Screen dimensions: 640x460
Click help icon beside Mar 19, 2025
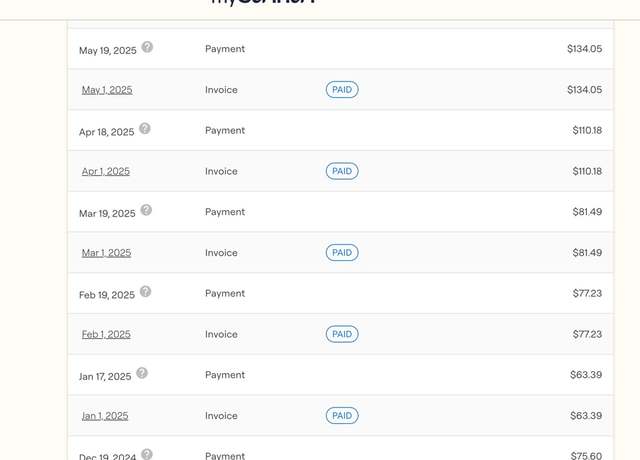pos(146,210)
